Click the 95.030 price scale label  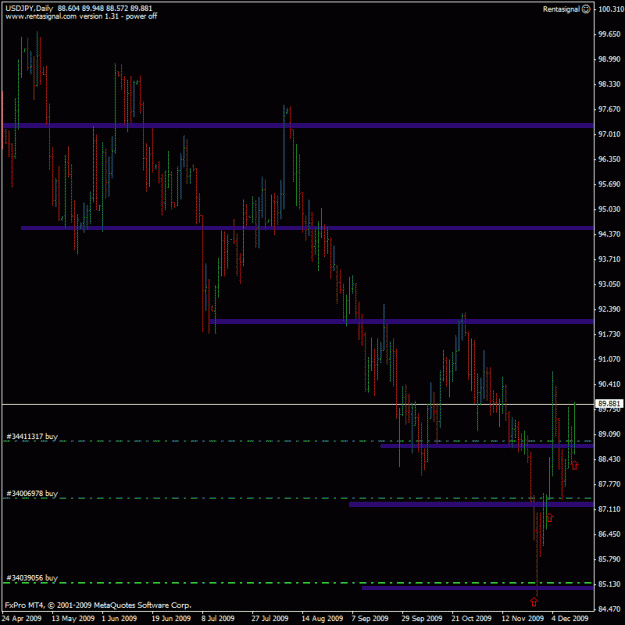[x=610, y=209]
